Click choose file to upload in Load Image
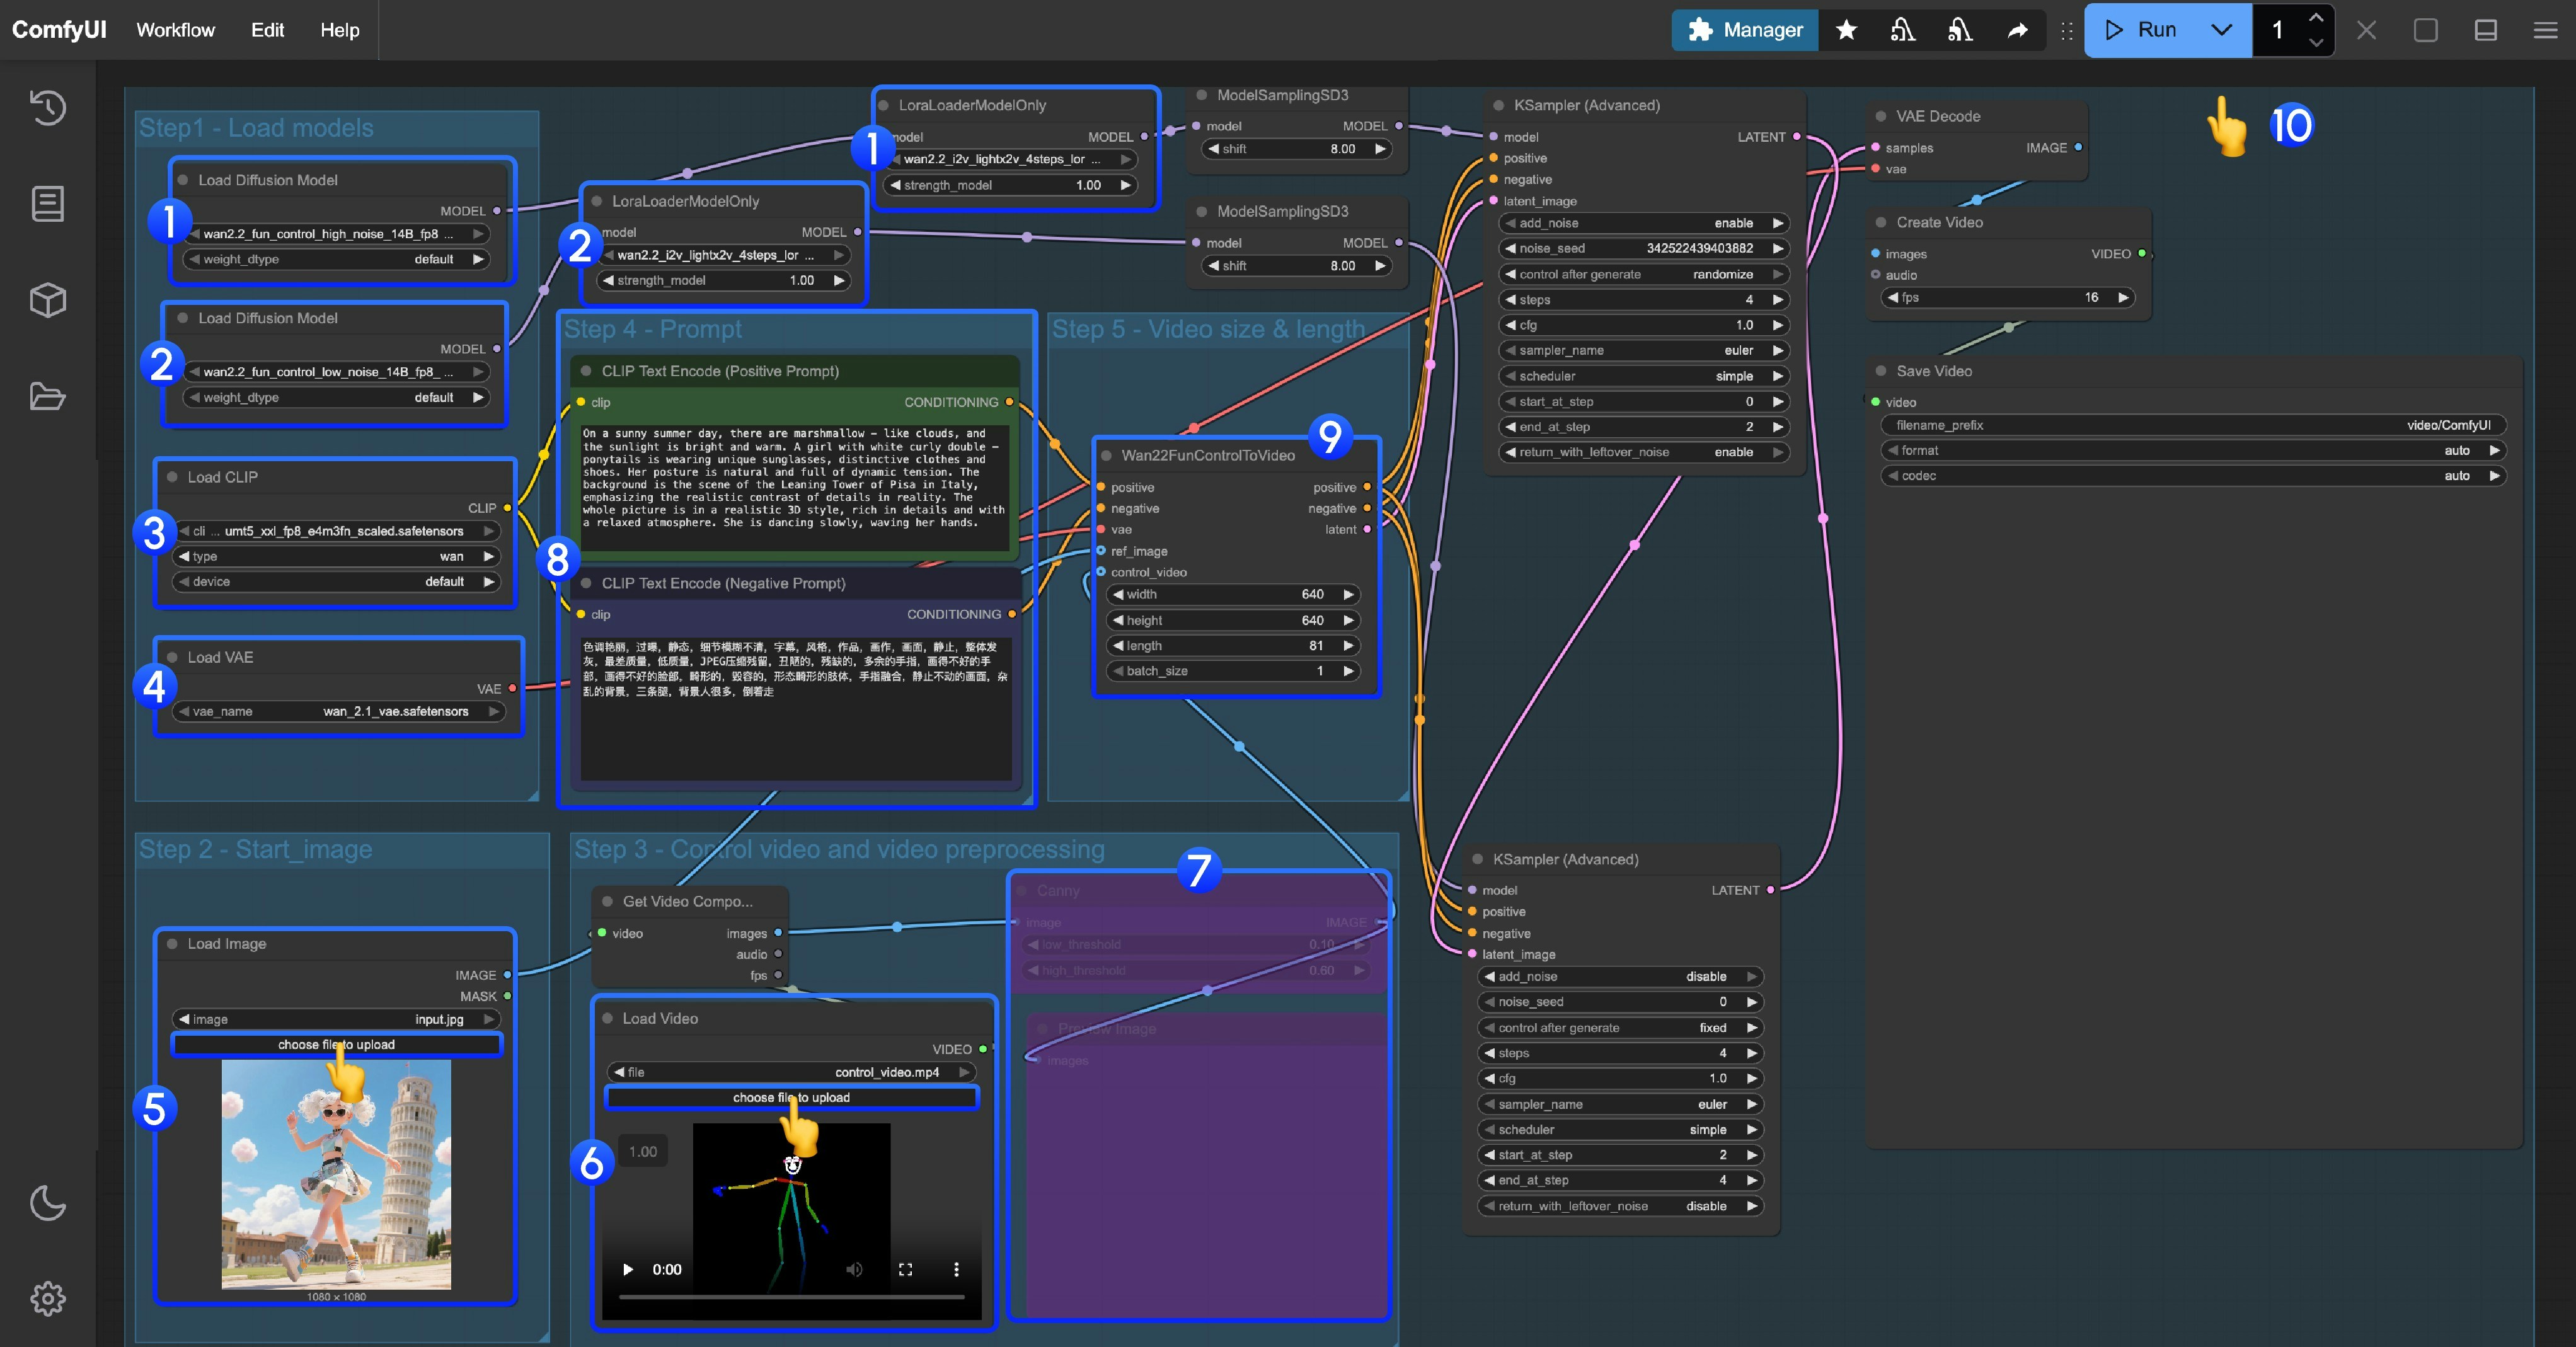Viewport: 2576px width, 1347px height. 337,1045
